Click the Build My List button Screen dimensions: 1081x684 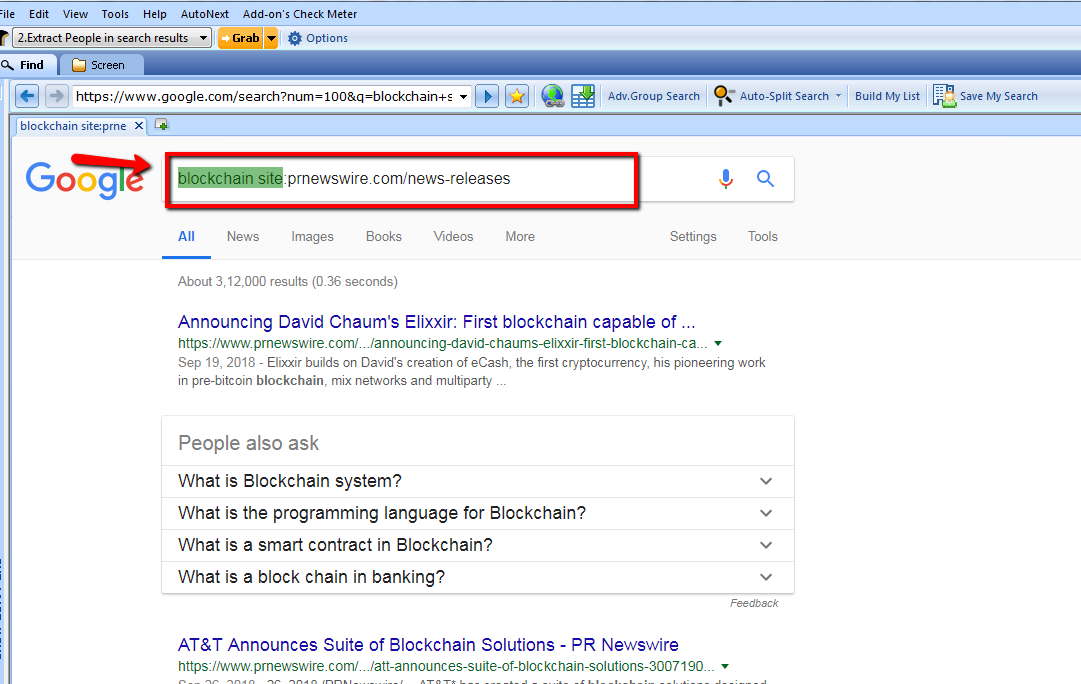coord(887,96)
